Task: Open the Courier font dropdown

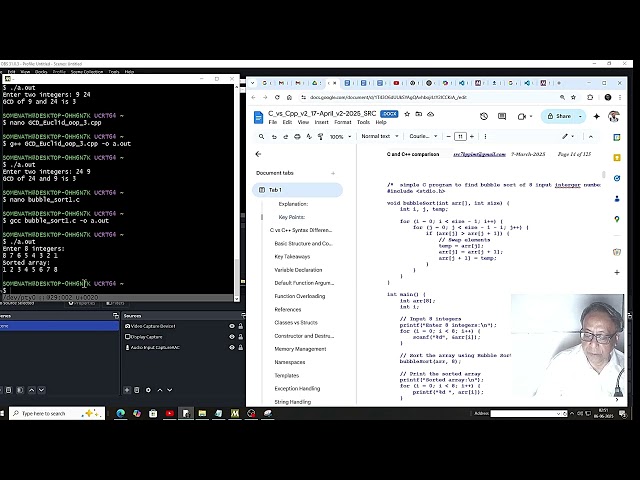Action: 423,136
